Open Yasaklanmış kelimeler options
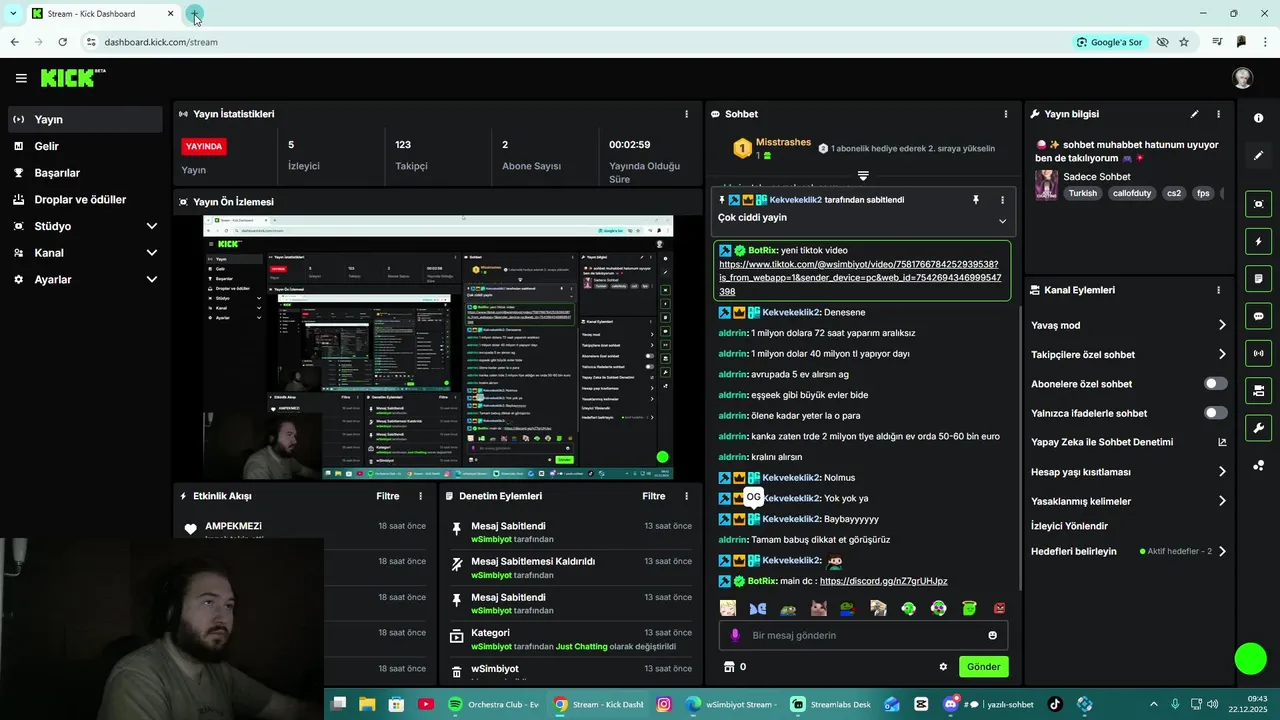Viewport: 1280px width, 720px height. pos(1222,501)
